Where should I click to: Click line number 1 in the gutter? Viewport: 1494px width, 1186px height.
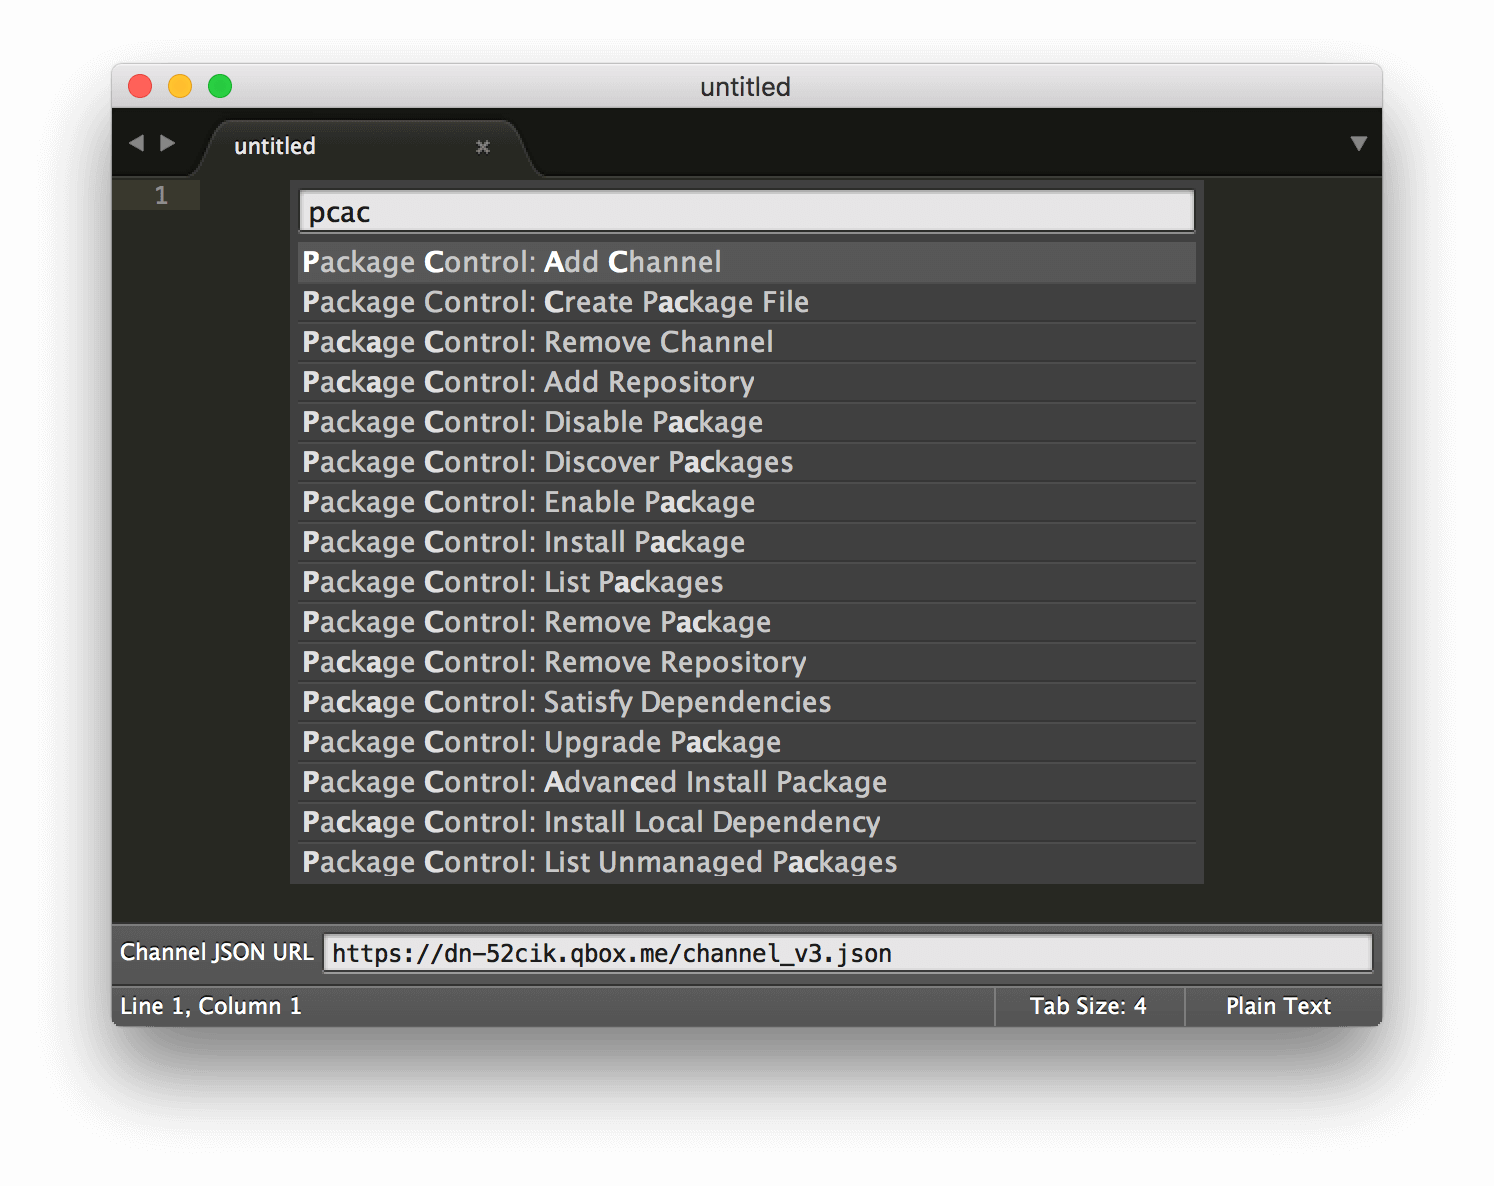coord(161,195)
